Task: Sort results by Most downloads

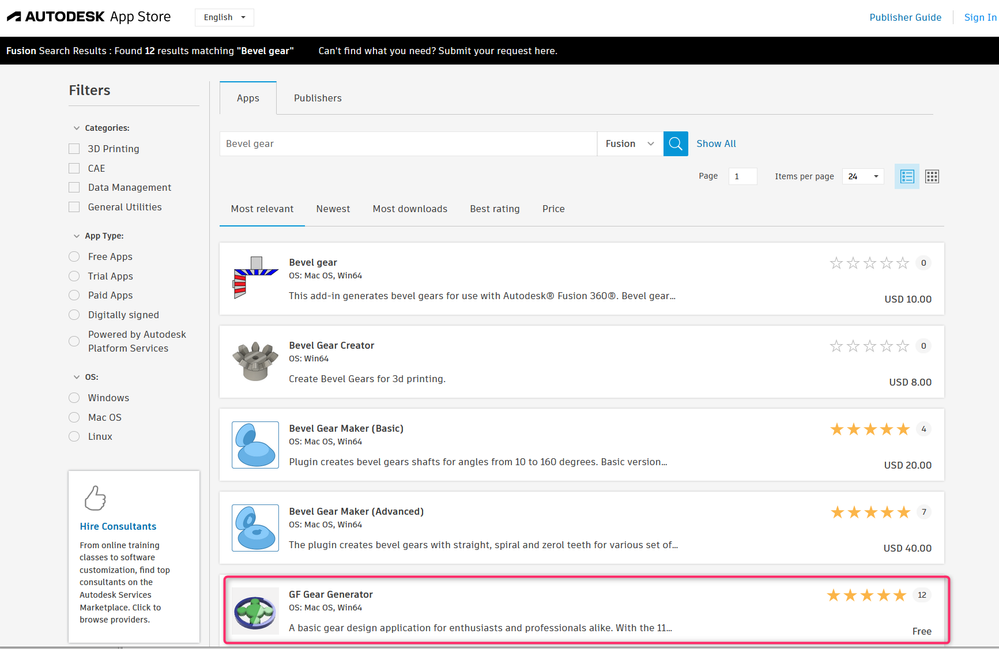Action: tap(410, 209)
